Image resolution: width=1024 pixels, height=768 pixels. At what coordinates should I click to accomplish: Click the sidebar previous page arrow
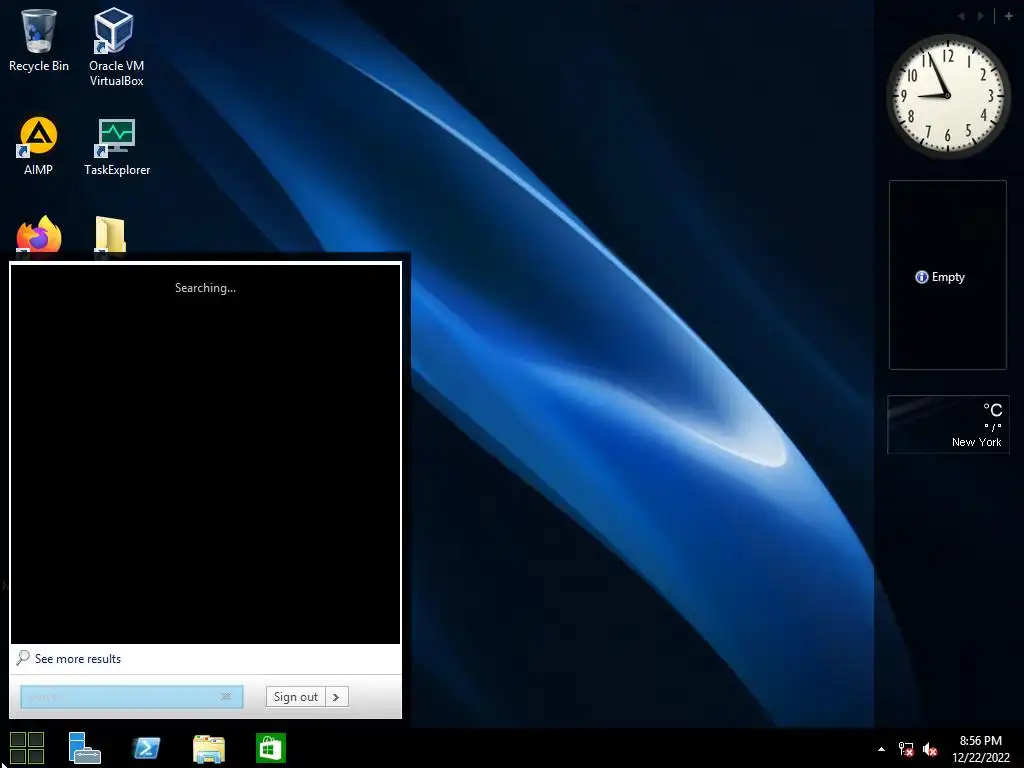point(961,16)
